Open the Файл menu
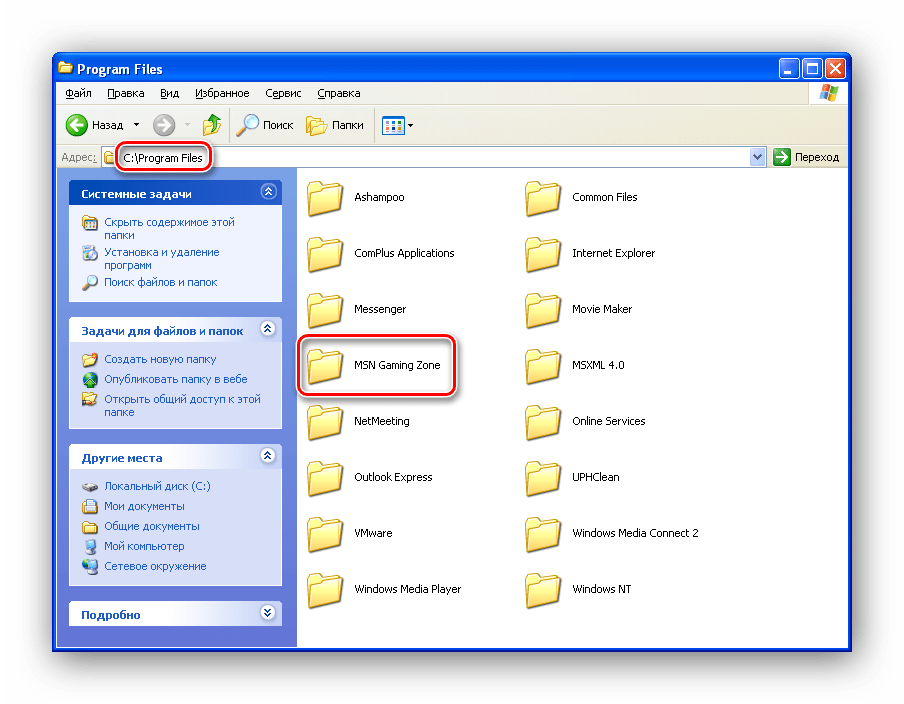The image size is (904, 704). pyautogui.click(x=78, y=93)
